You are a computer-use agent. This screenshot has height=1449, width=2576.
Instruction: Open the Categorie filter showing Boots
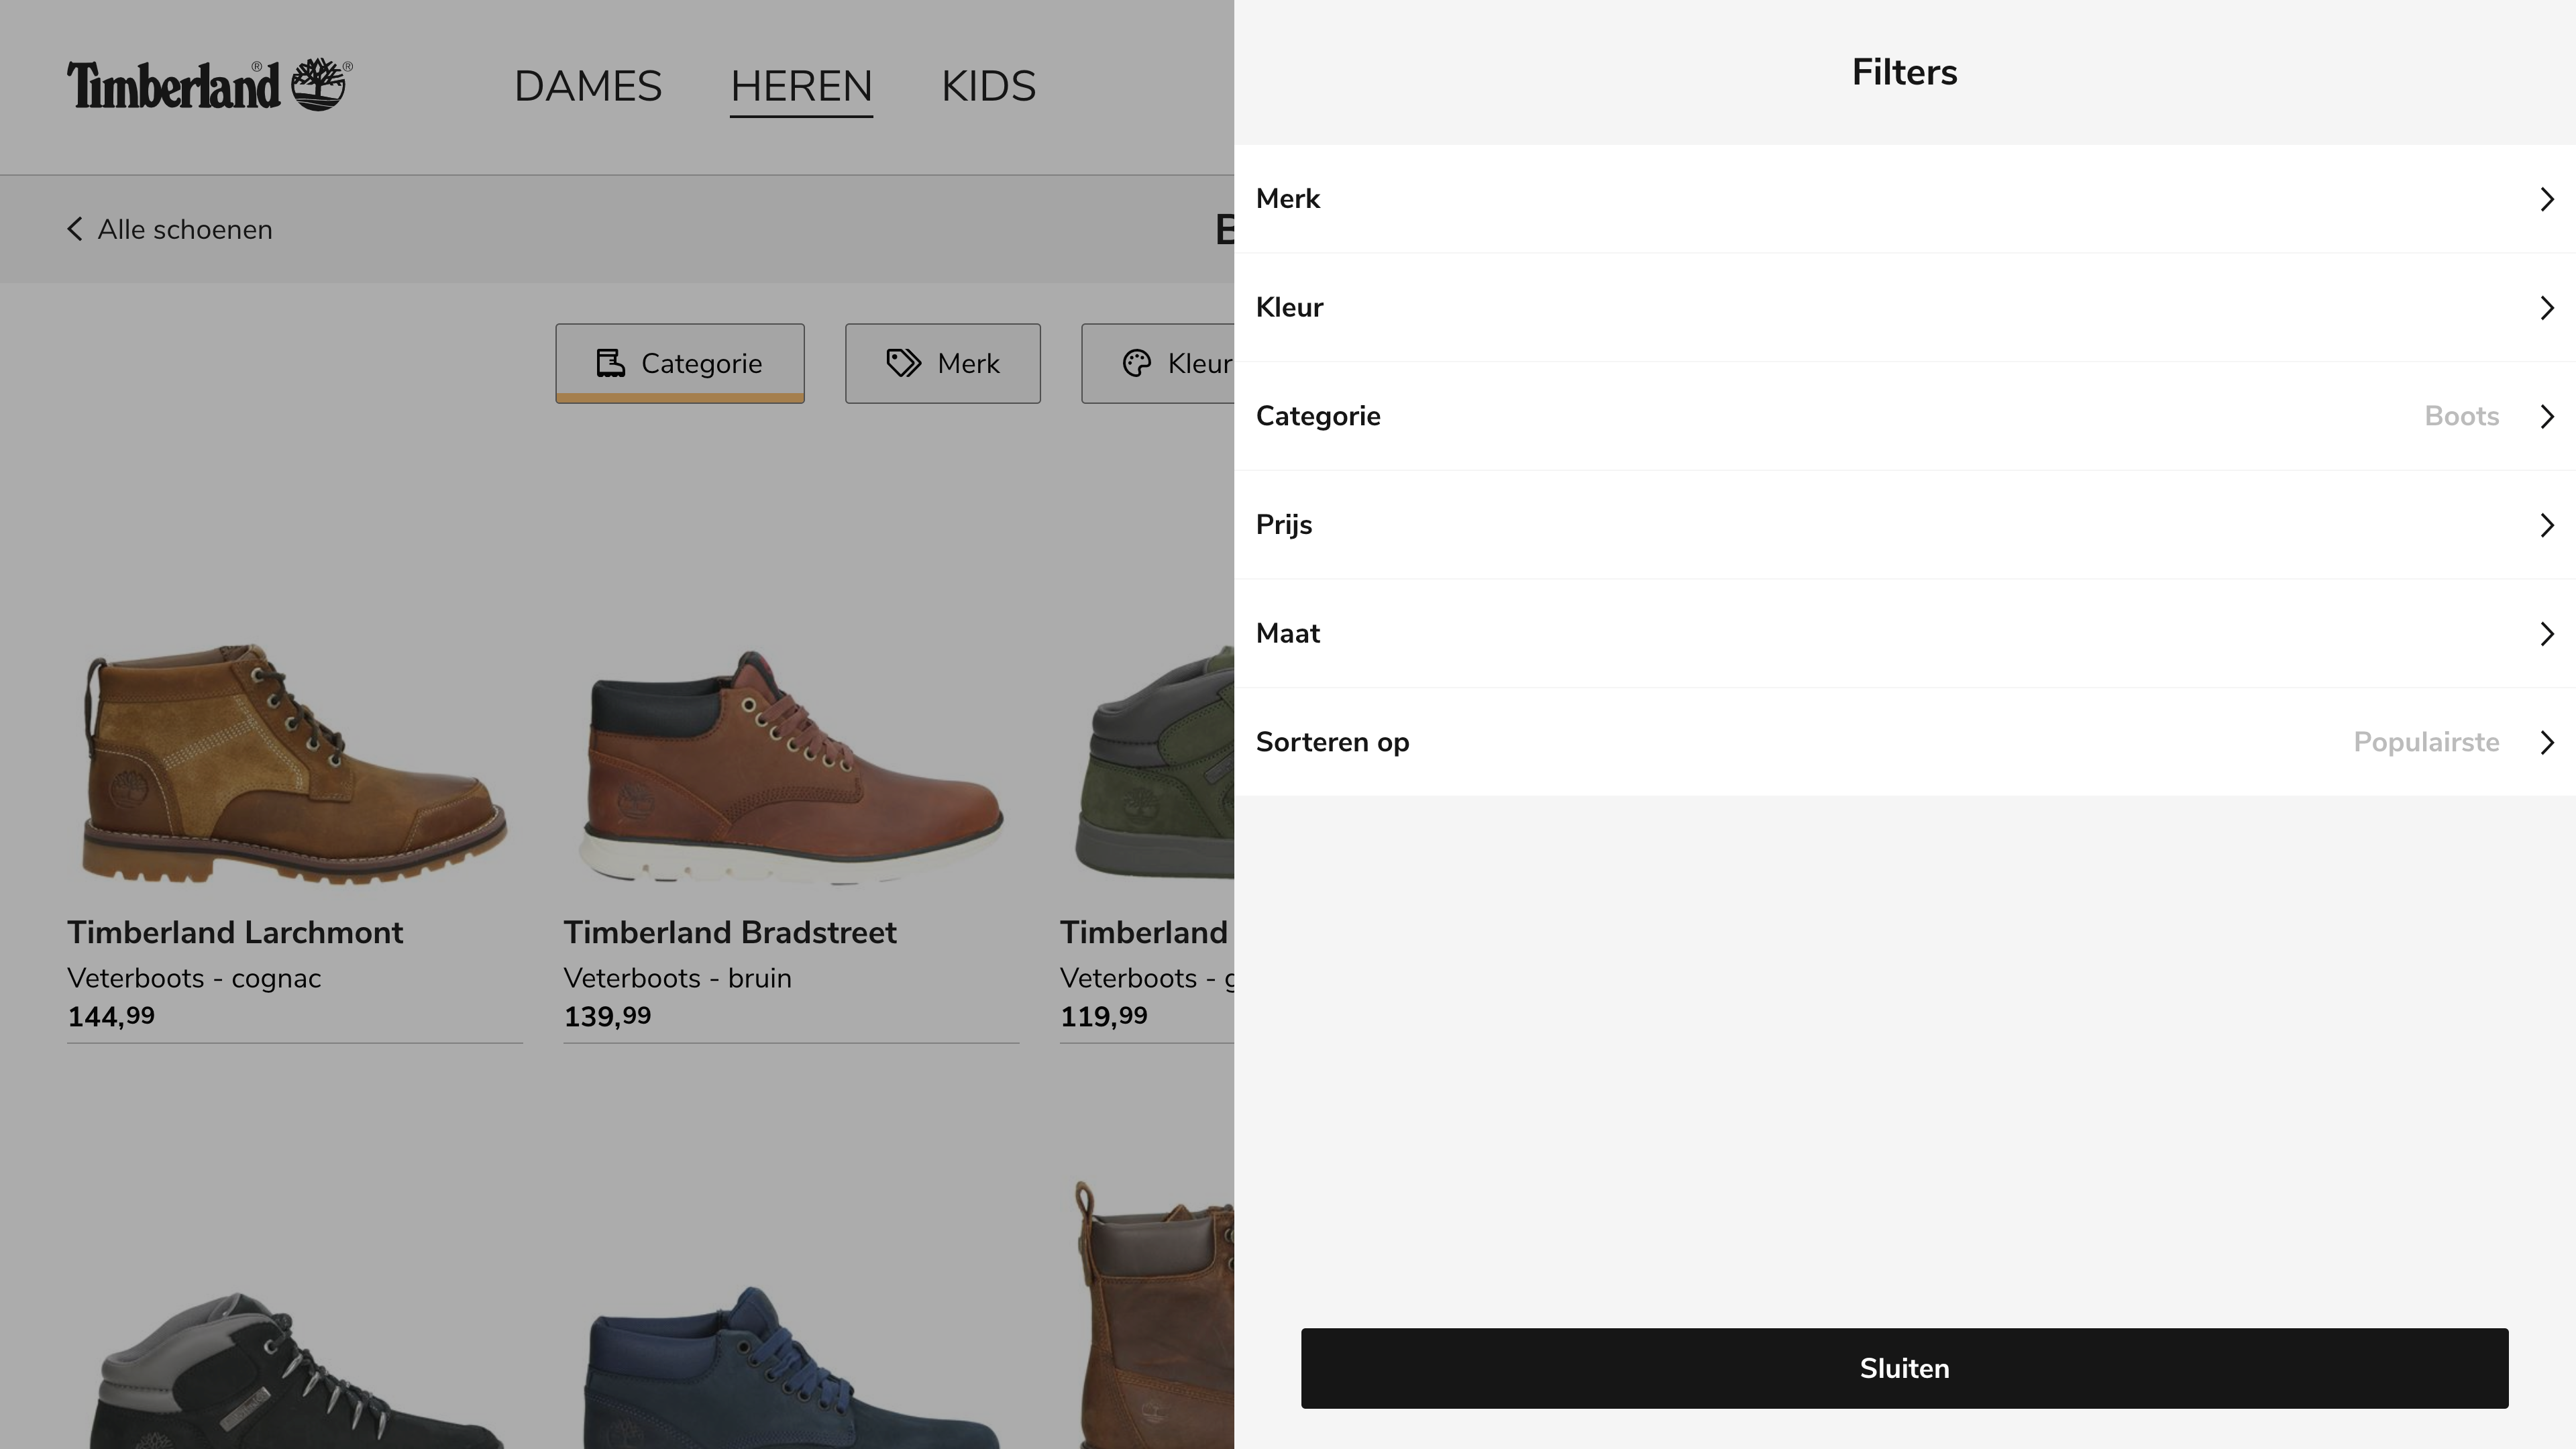[x=1904, y=416]
